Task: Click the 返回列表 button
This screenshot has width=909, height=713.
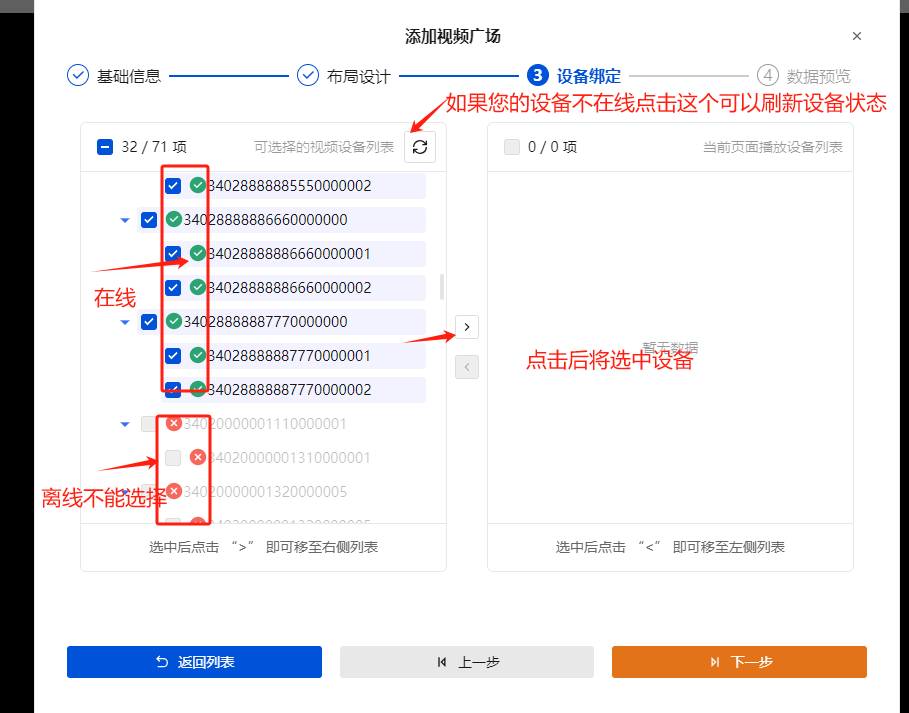Action: tap(193, 661)
